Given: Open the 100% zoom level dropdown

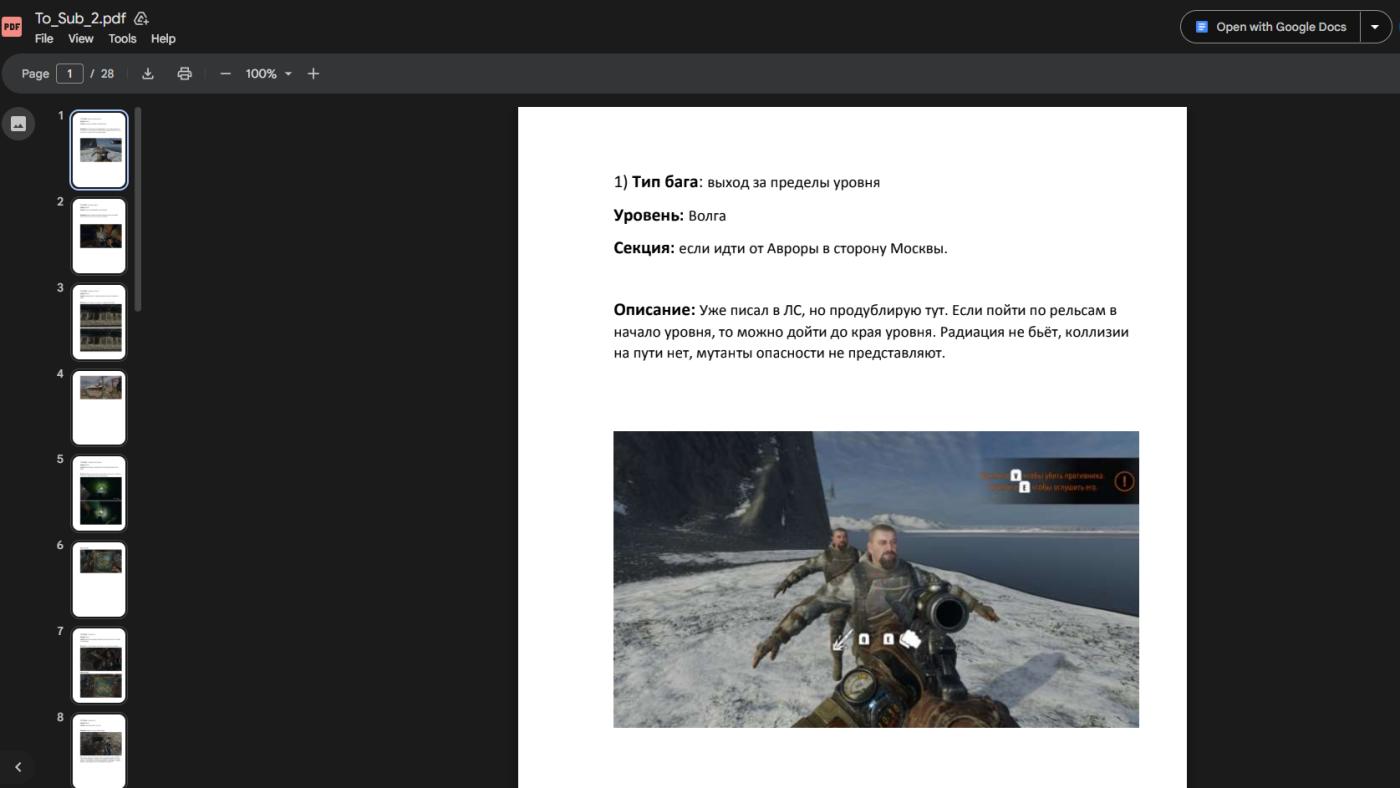Looking at the screenshot, I should tap(269, 74).
